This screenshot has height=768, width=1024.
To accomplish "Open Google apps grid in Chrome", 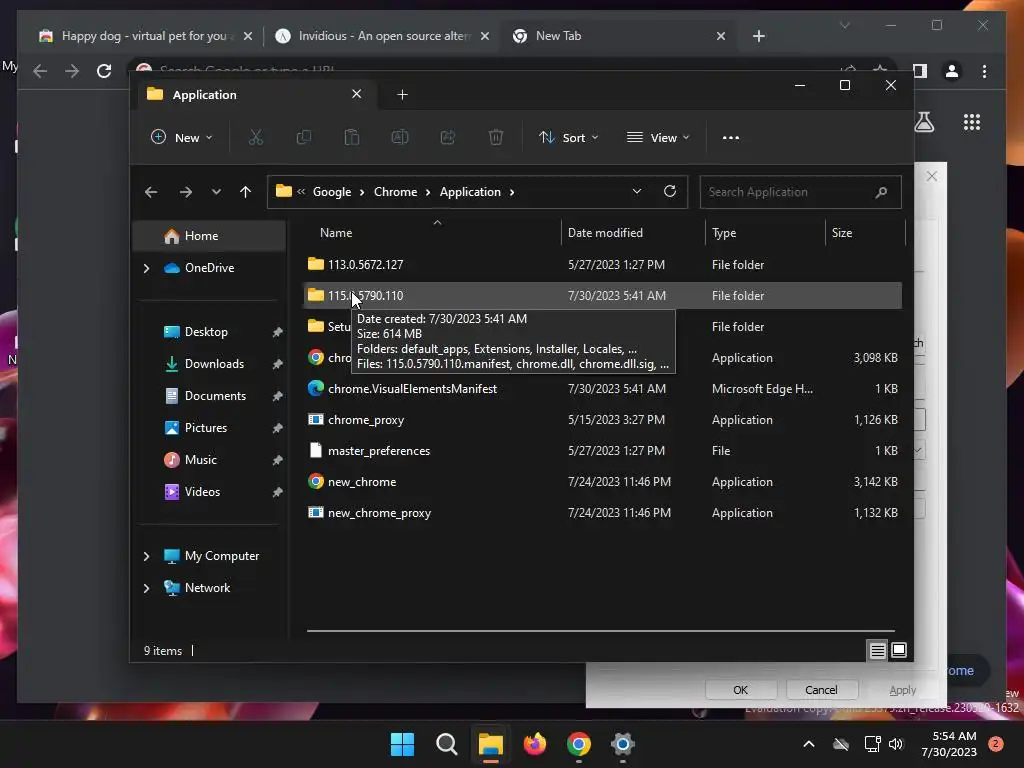I will tap(972, 122).
